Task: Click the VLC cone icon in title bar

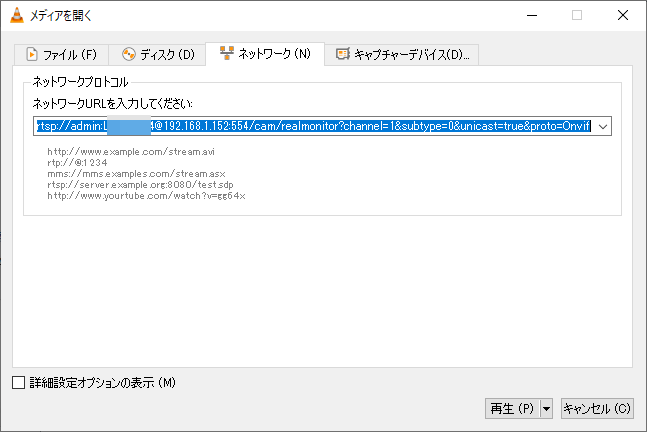Action: (17, 15)
